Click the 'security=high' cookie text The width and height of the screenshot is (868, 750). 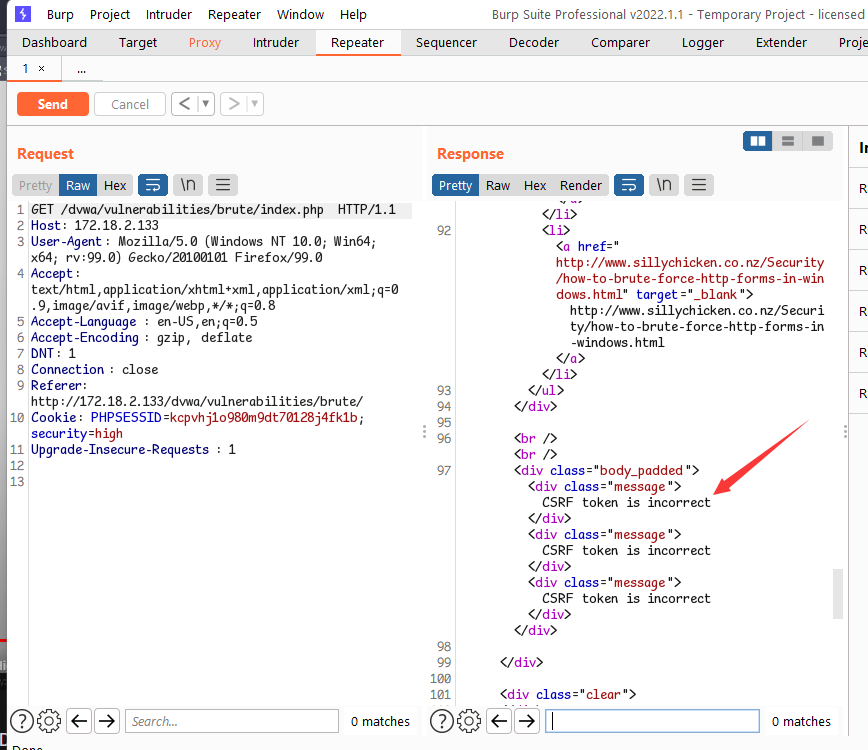coord(77,433)
